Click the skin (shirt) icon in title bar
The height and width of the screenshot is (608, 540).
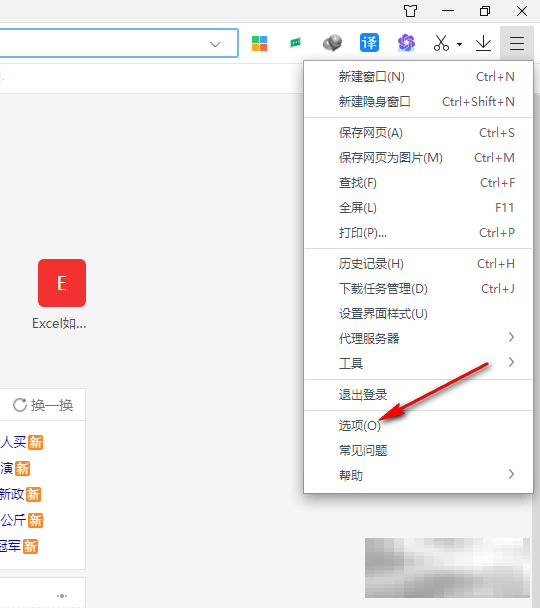pyautogui.click(x=411, y=11)
